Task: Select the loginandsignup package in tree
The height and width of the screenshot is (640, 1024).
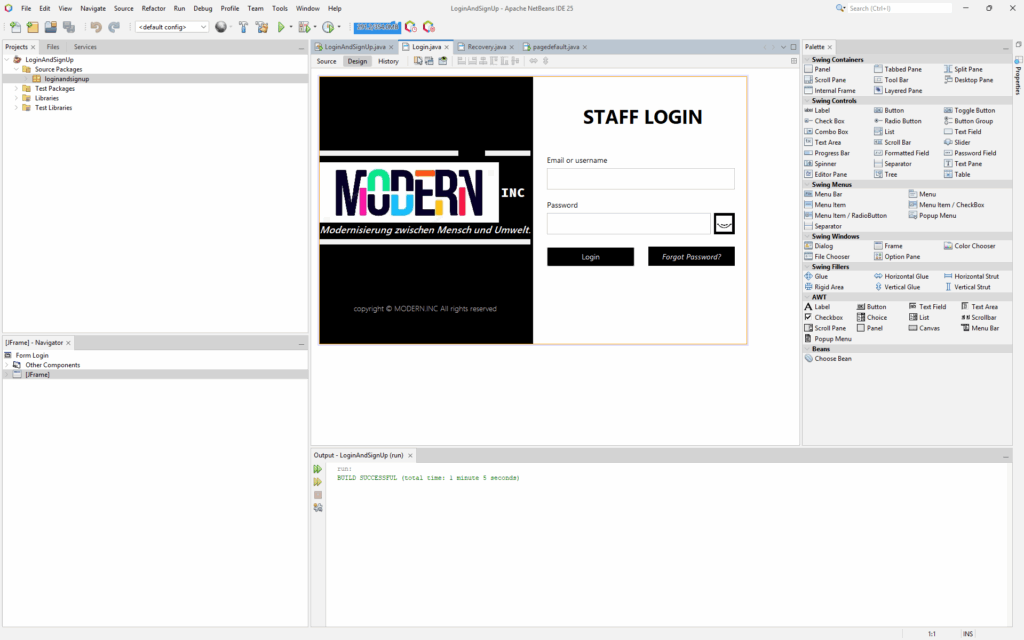Action: click(67, 79)
